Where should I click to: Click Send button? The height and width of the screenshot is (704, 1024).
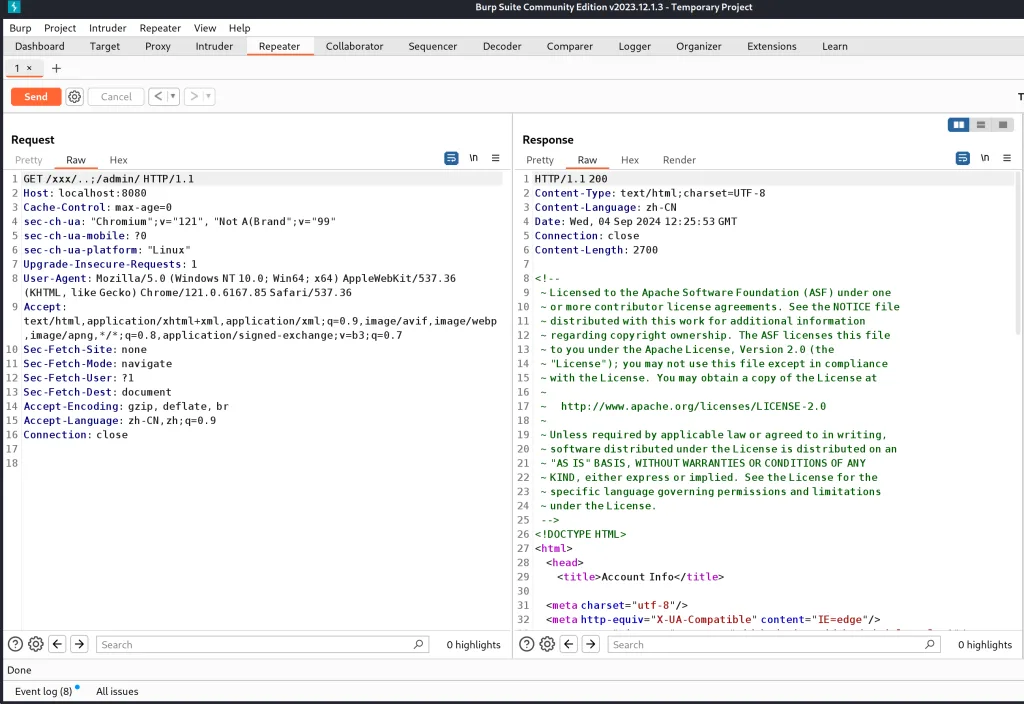36,97
